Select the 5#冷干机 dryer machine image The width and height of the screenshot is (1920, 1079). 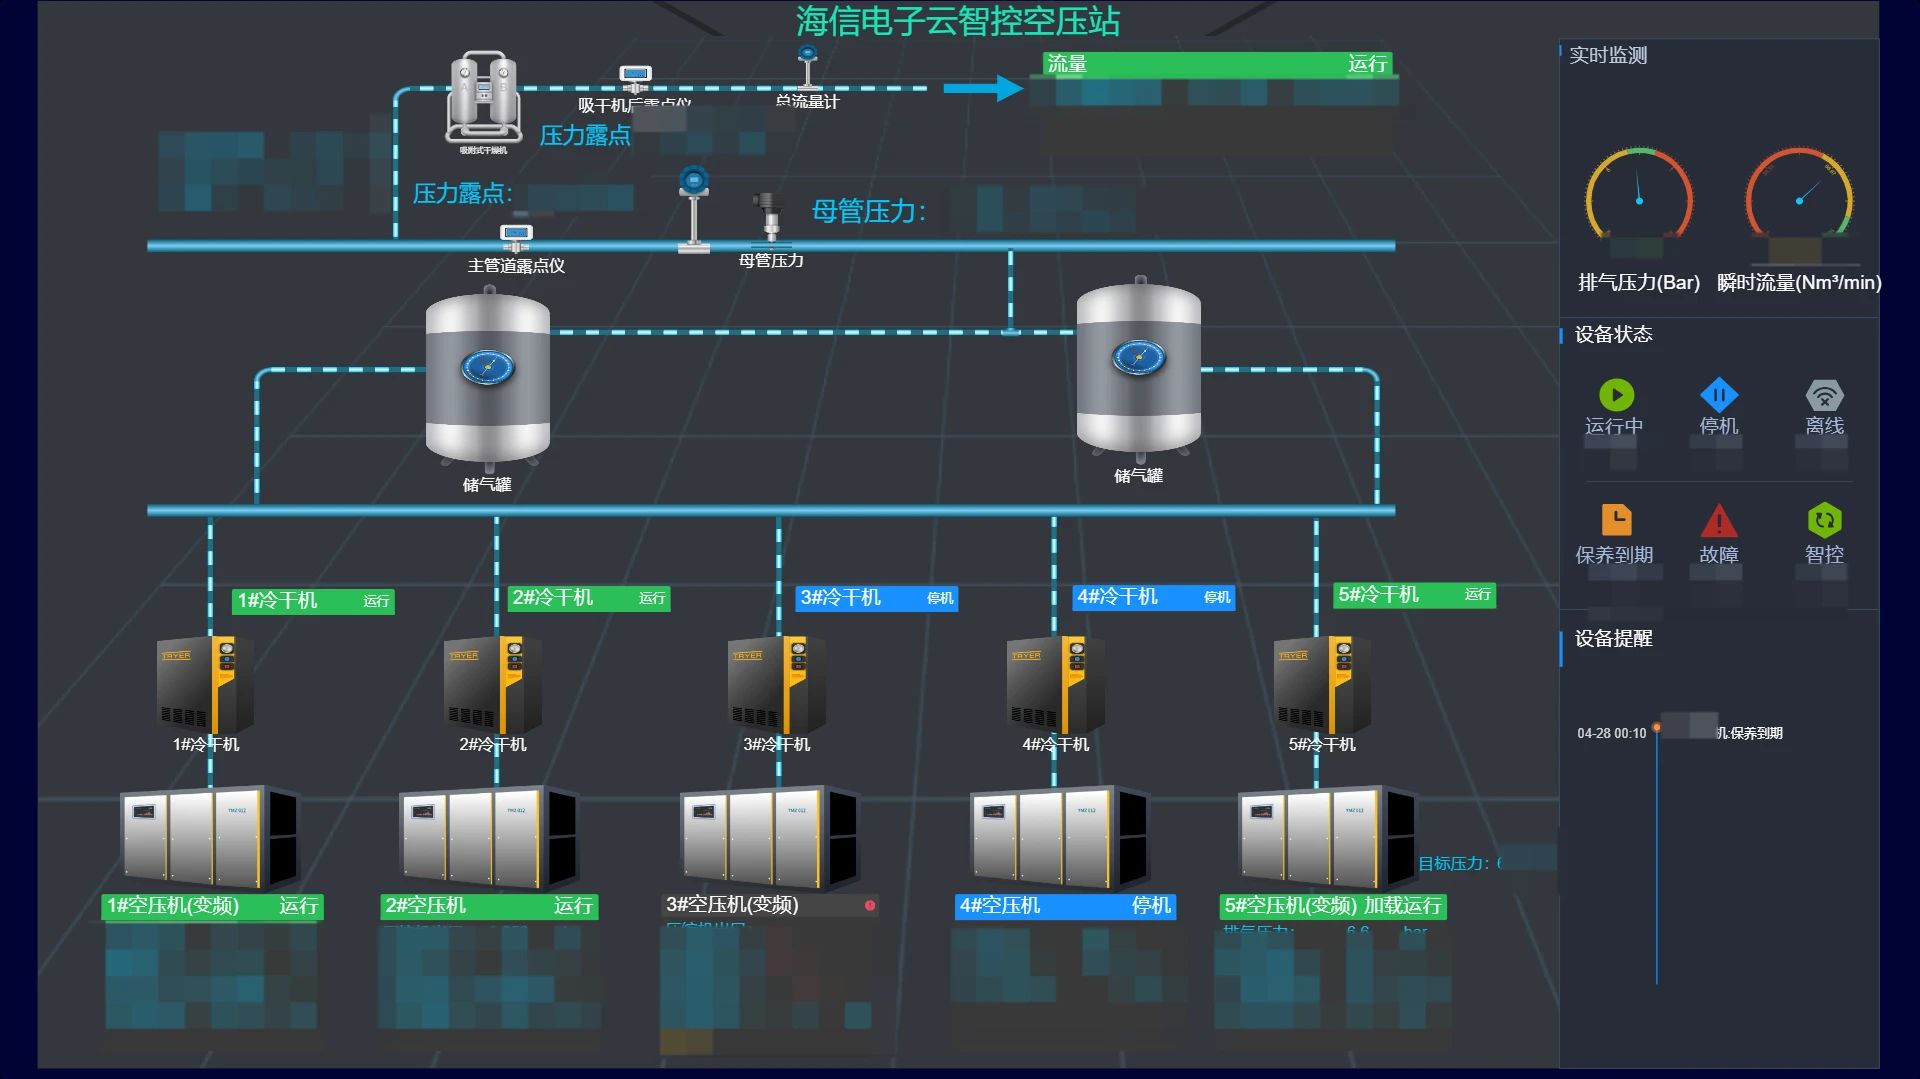pyautogui.click(x=1322, y=684)
